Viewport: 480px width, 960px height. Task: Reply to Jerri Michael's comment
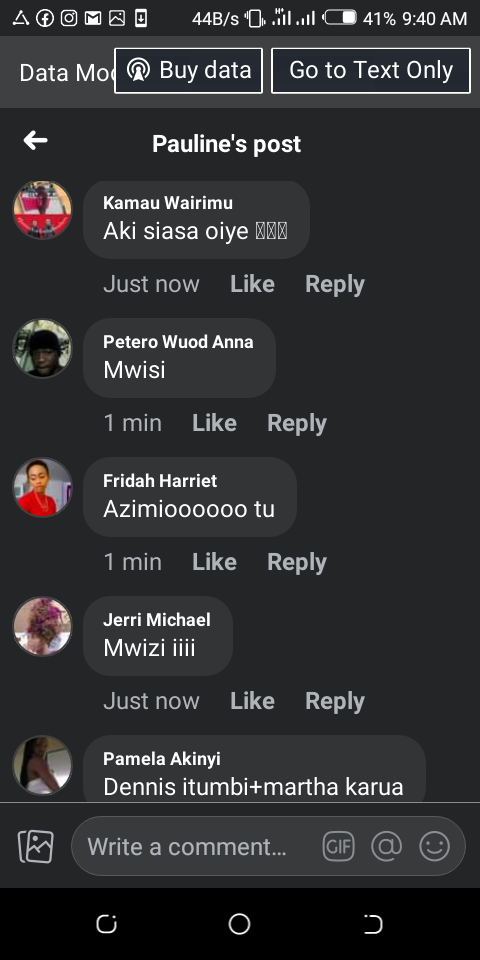pyautogui.click(x=335, y=701)
